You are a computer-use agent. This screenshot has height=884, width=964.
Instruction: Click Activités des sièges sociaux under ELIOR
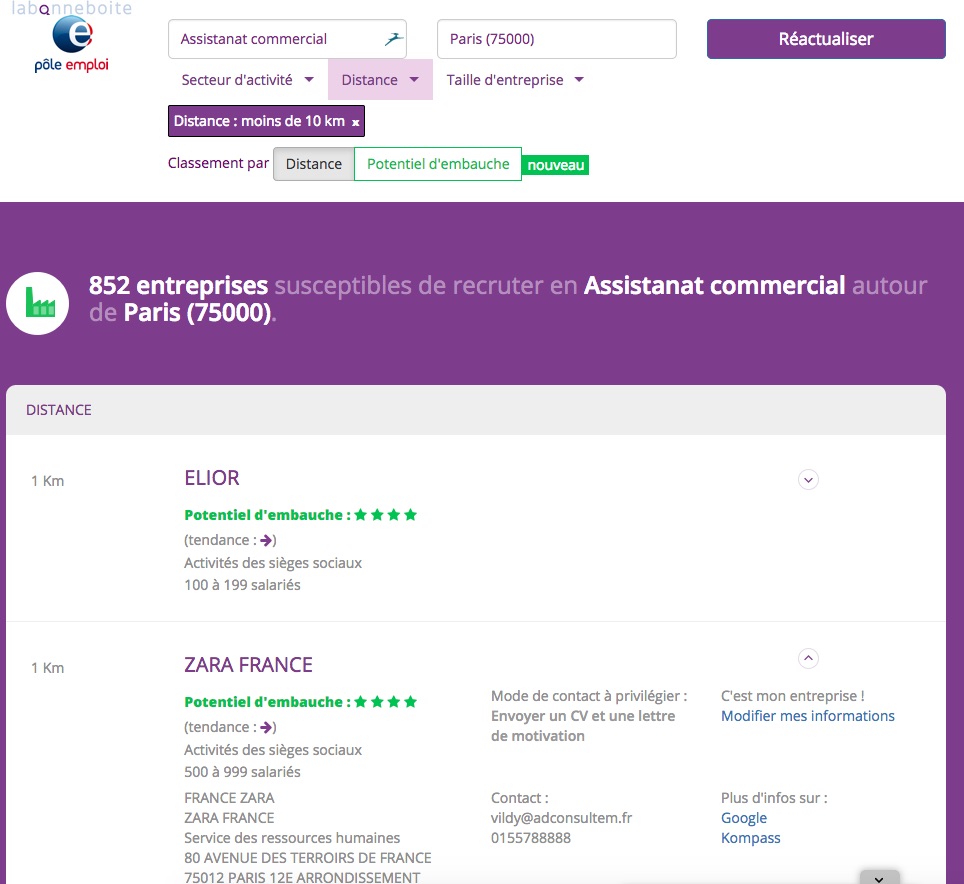(273, 563)
